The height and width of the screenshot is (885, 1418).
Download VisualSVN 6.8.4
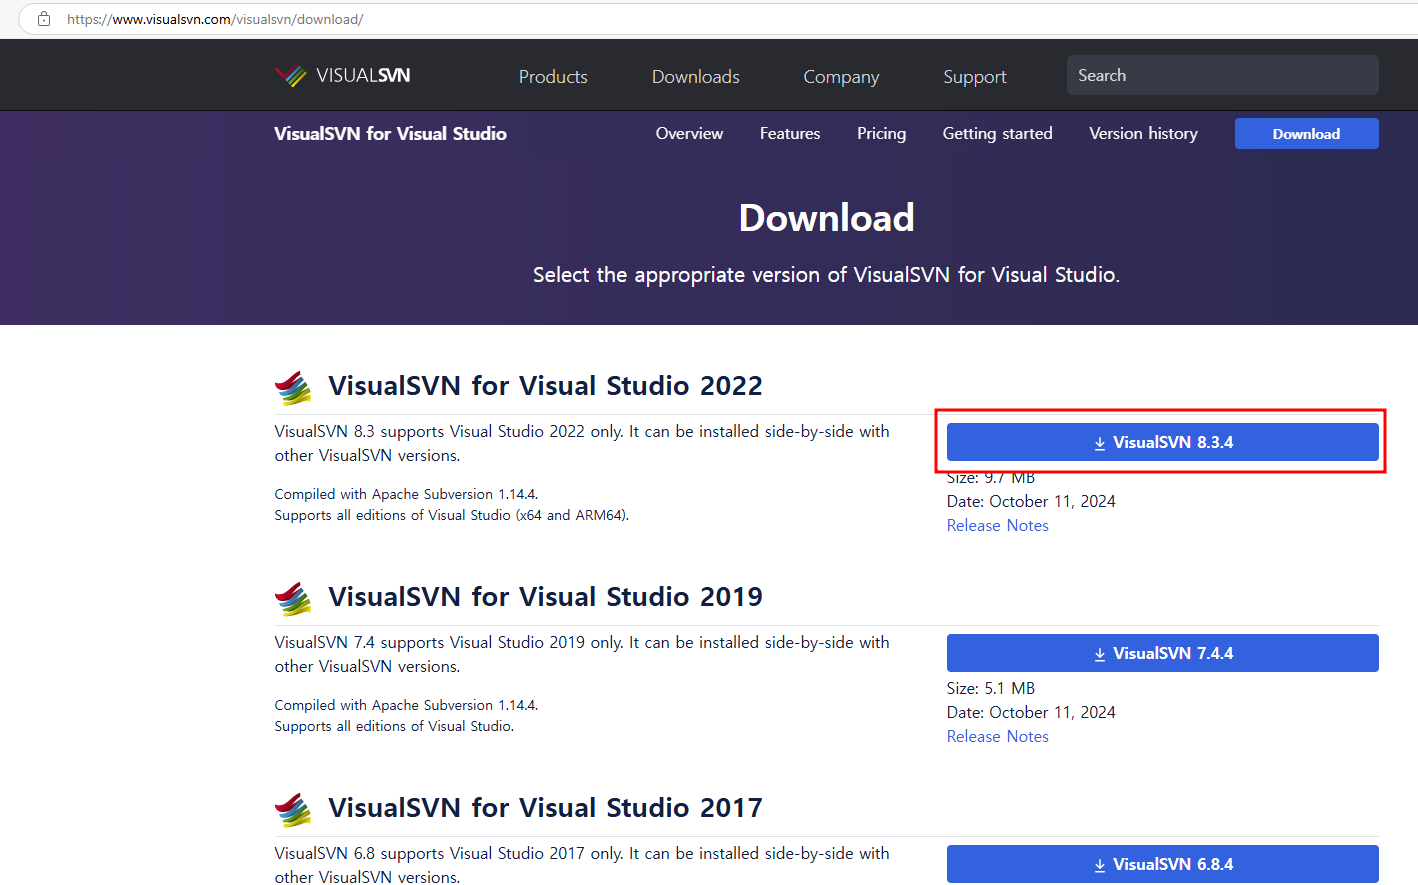pyautogui.click(x=1162, y=864)
